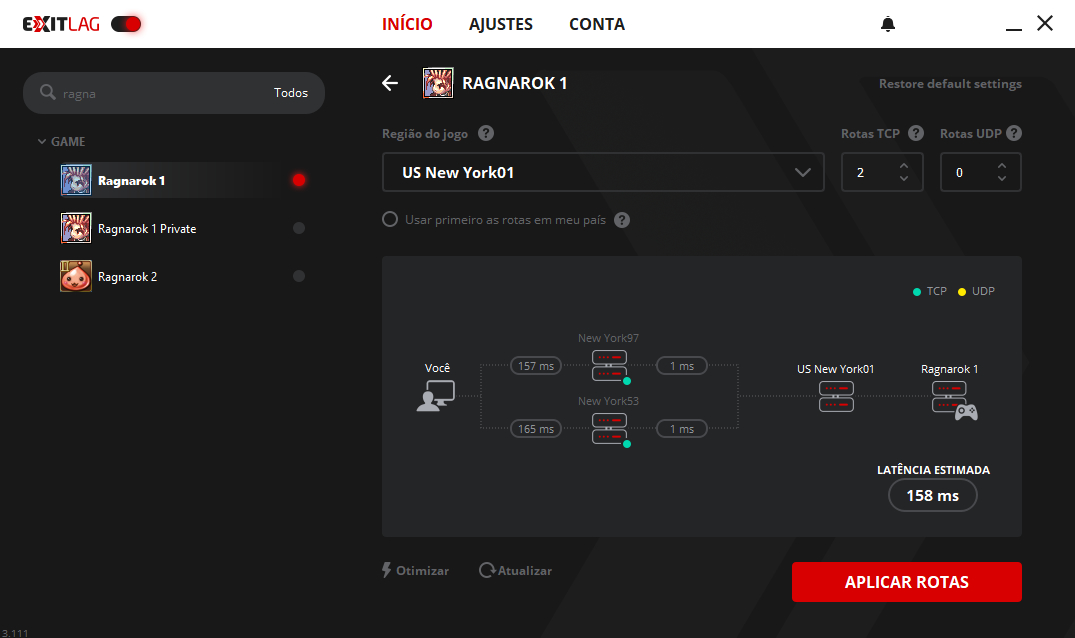
Task: Go back using the left arrow icon
Action: click(x=390, y=83)
